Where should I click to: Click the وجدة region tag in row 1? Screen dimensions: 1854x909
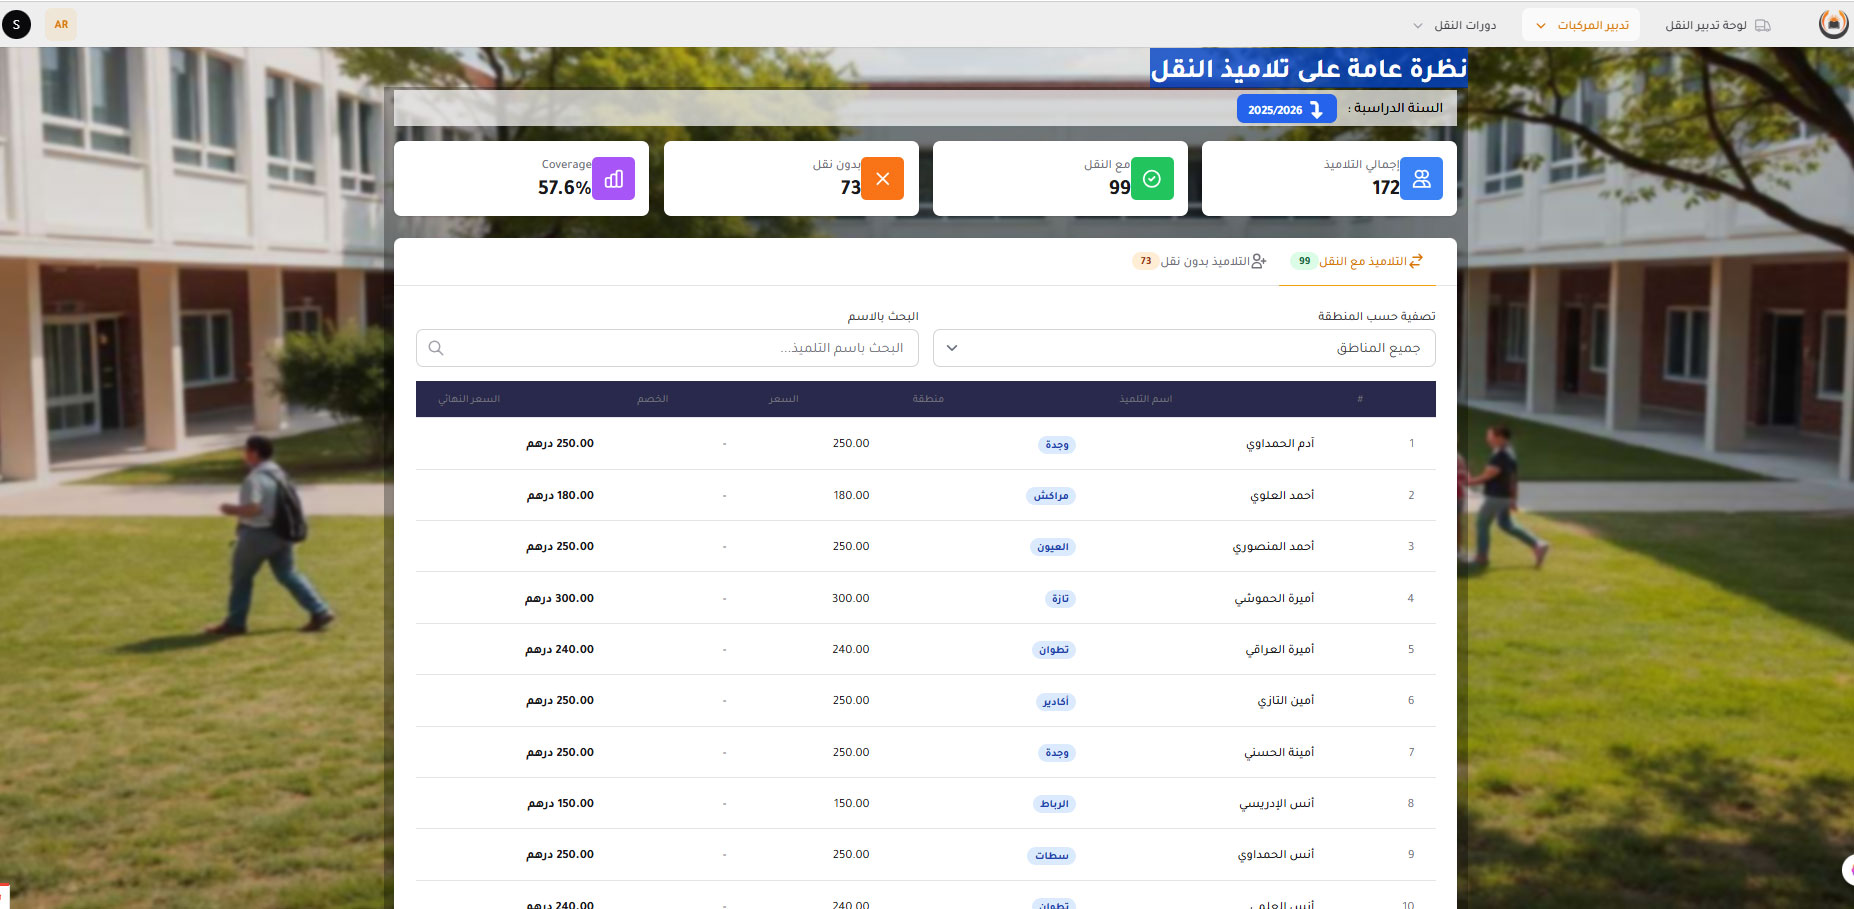click(x=1056, y=444)
